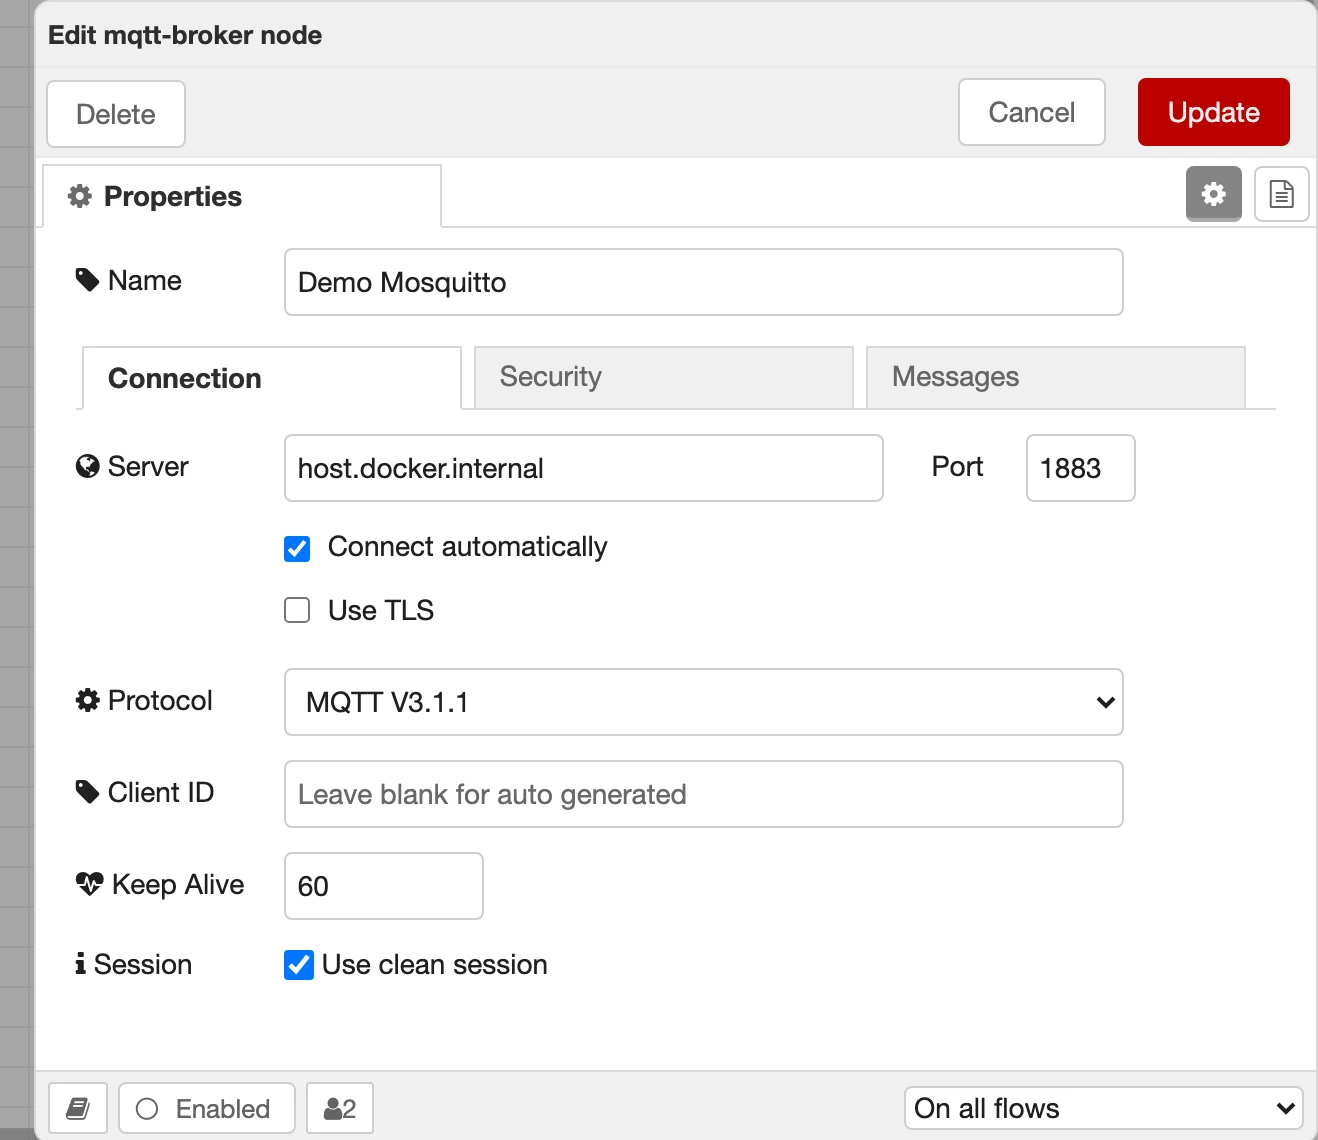This screenshot has height=1140, width=1318.
Task: Open Protocol dropdown MQTT V3.1.1
Action: click(x=704, y=702)
